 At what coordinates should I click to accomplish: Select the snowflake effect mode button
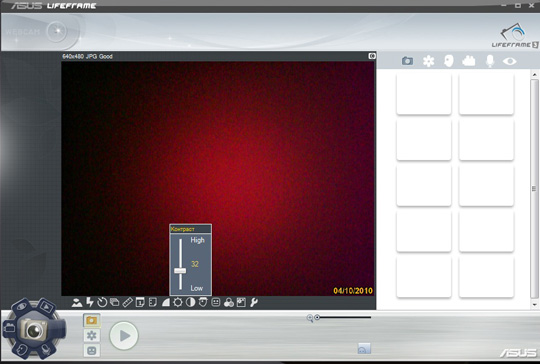[x=92, y=335]
